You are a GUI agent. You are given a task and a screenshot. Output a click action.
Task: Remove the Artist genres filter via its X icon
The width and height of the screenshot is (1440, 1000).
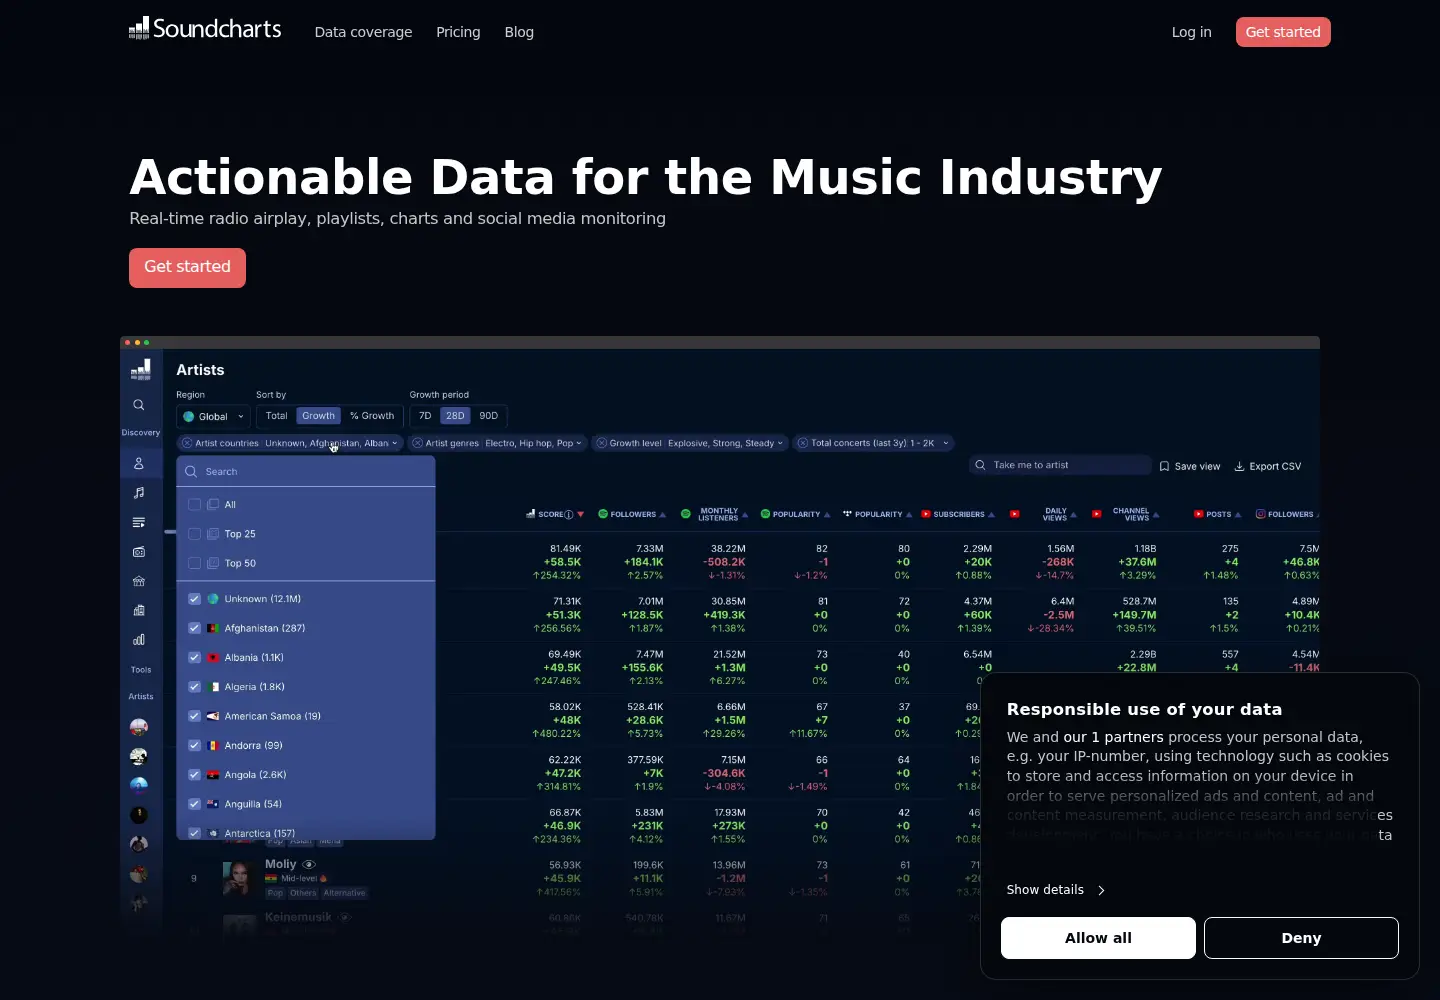417,443
